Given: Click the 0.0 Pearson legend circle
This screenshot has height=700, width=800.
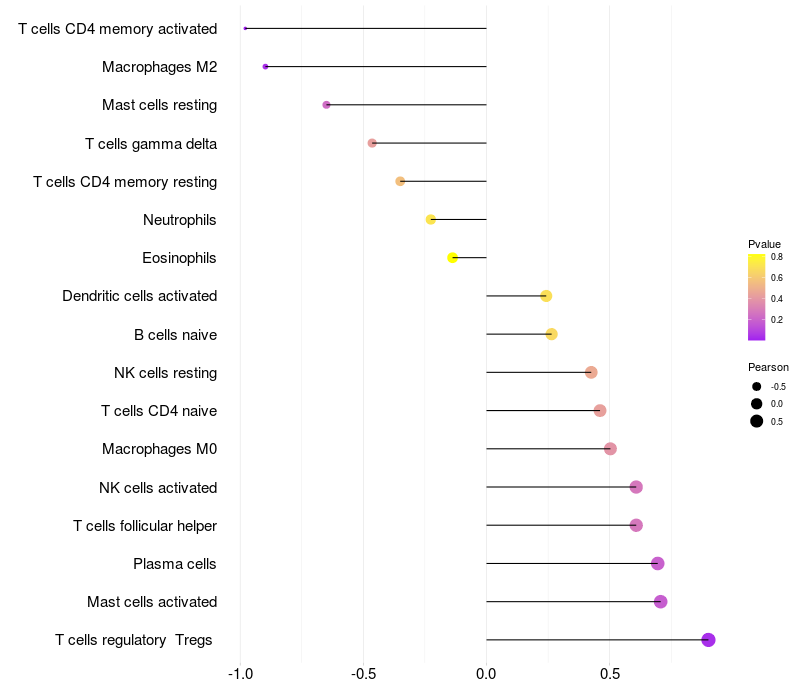Looking at the screenshot, I should click(757, 403).
